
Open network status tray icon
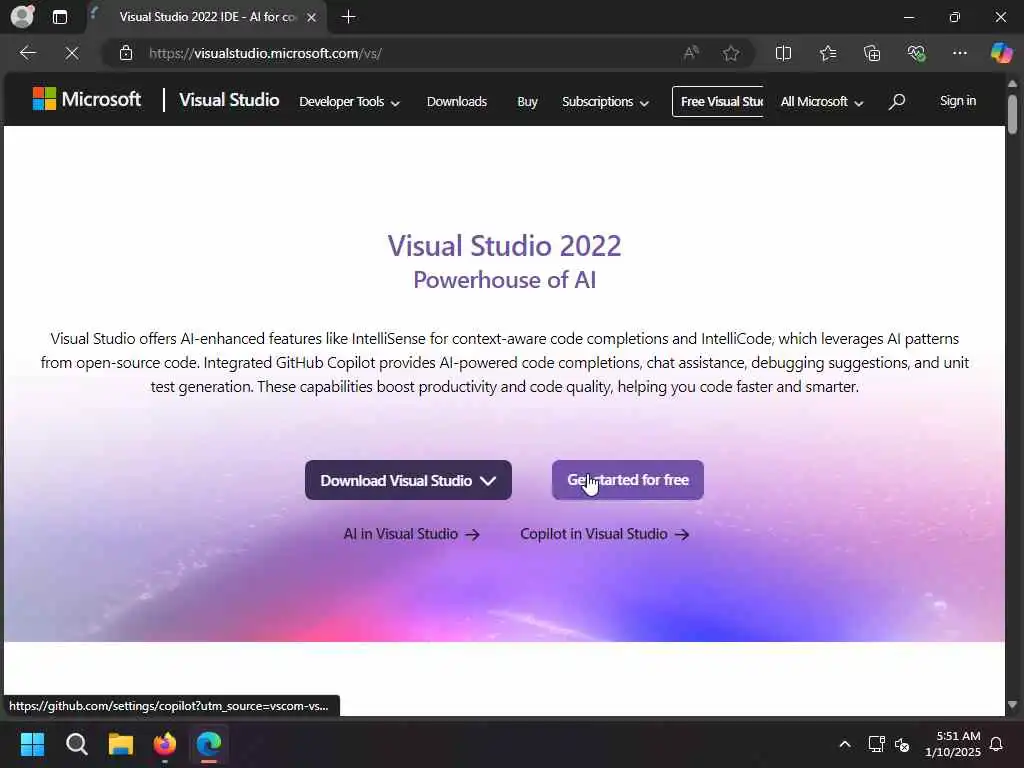pos(876,744)
